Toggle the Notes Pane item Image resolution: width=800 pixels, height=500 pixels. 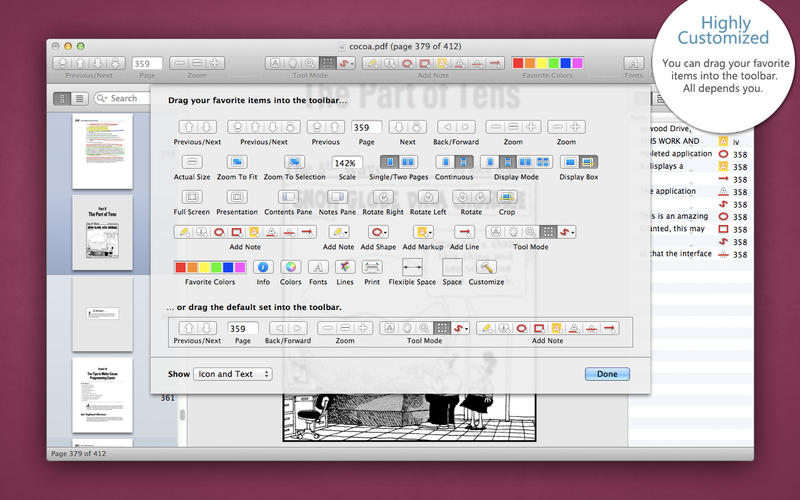point(337,197)
